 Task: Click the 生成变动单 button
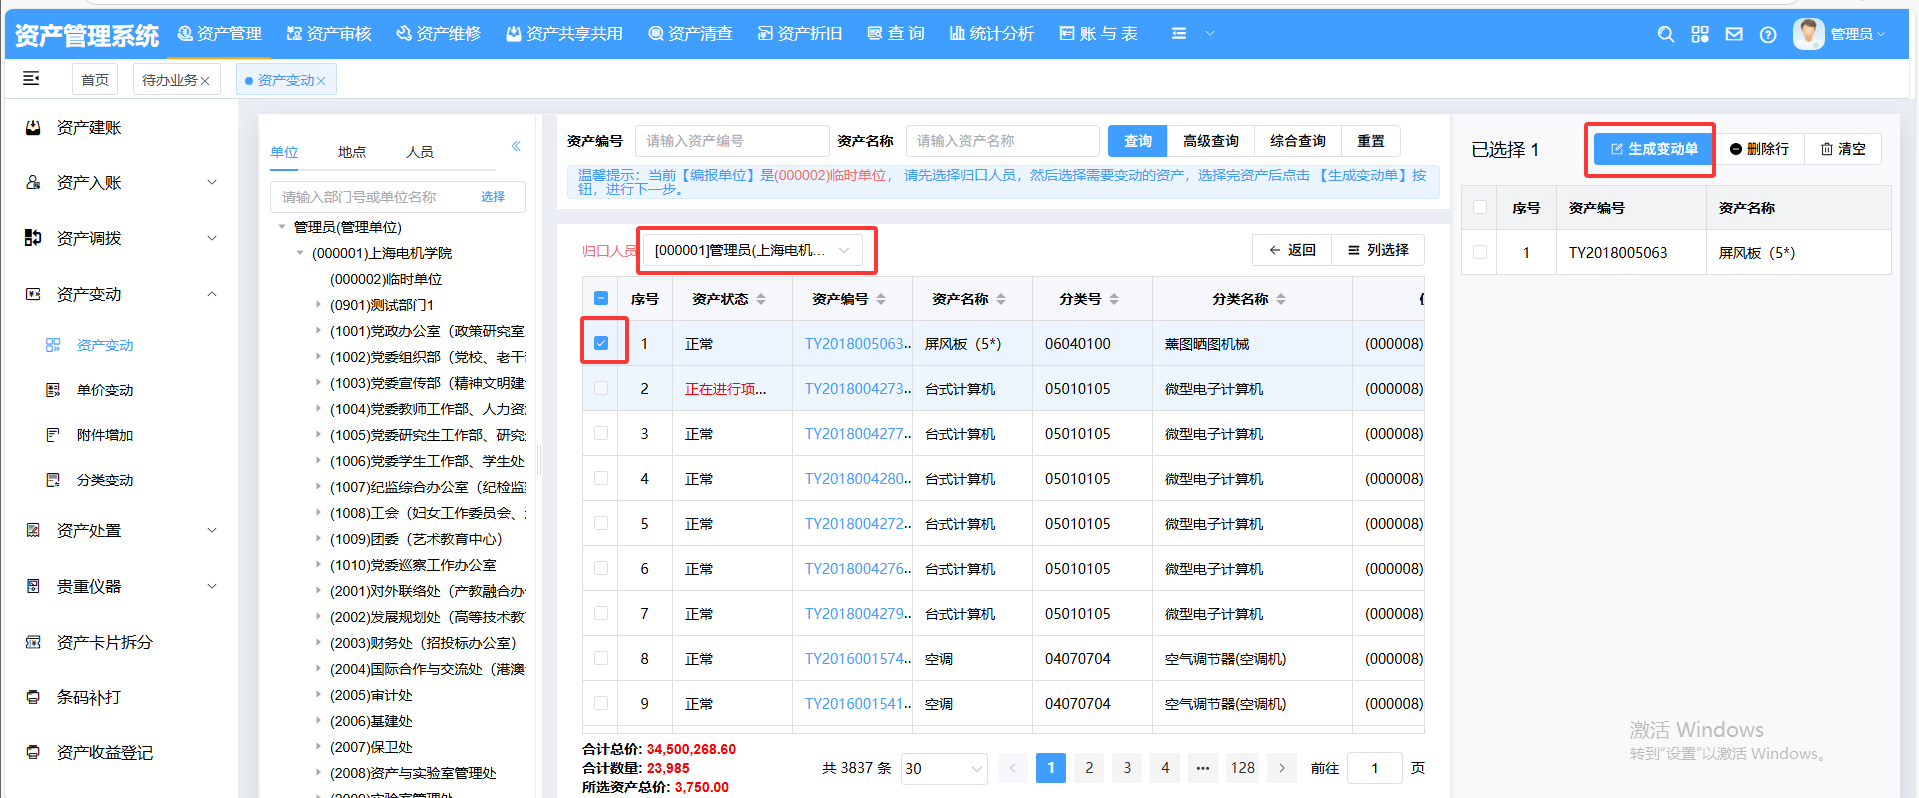coord(1653,149)
